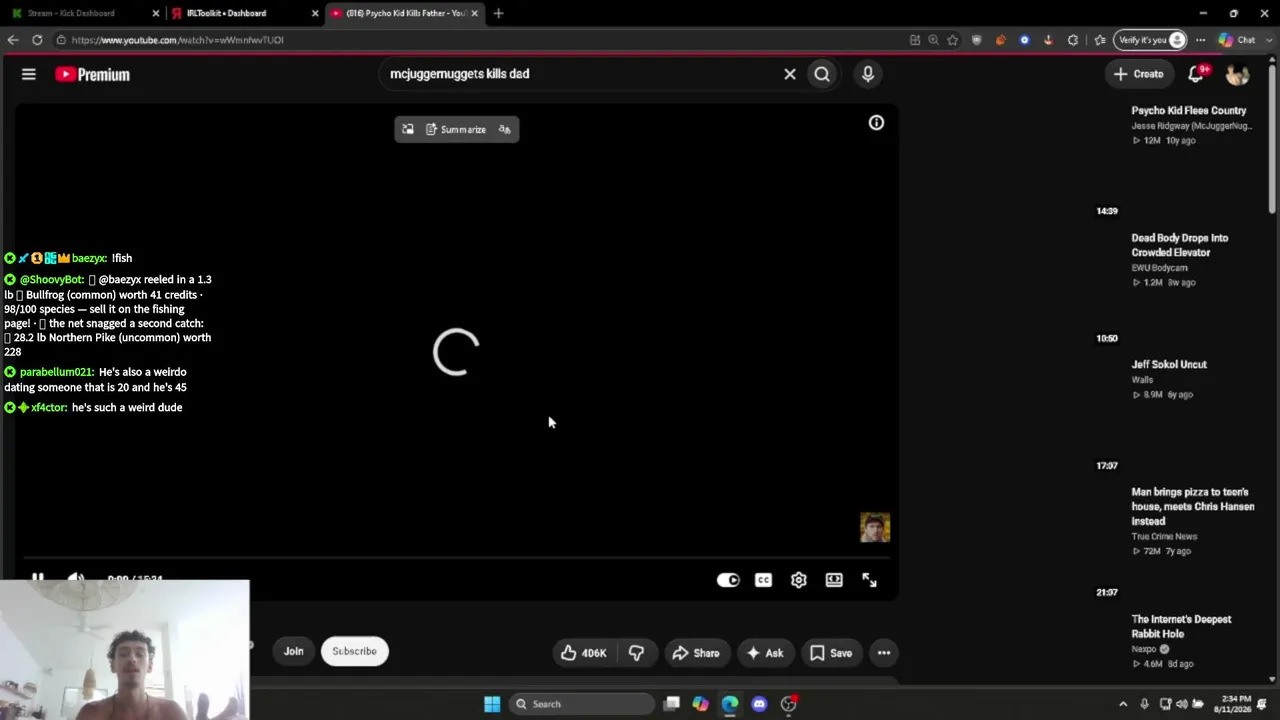Toggle closed captions
Screen dimensions: 1280x720
click(x=763, y=580)
